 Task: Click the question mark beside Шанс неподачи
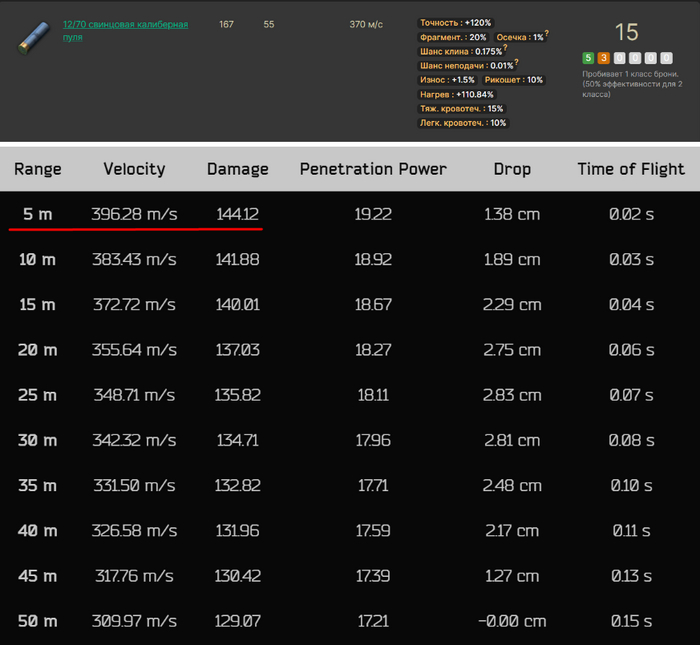[516, 63]
